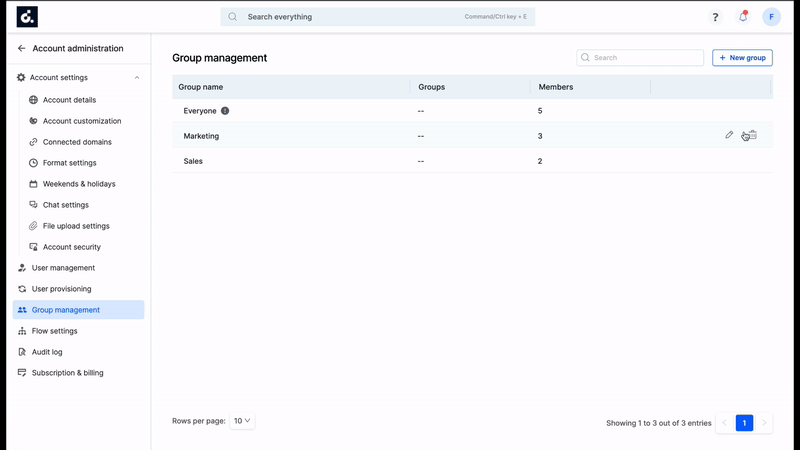Click the Group name column header
The height and width of the screenshot is (450, 800).
point(201,87)
